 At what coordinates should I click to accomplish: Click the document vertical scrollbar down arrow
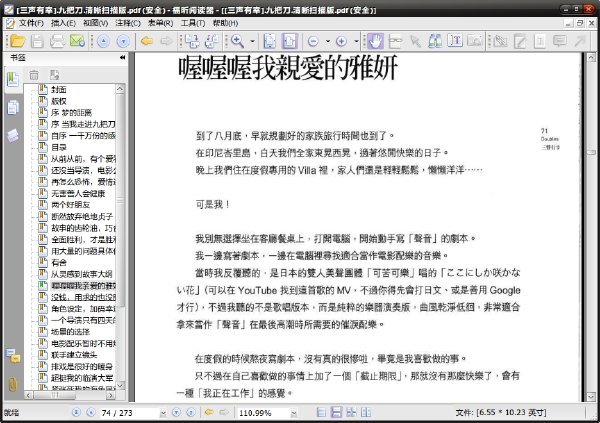tap(591, 396)
